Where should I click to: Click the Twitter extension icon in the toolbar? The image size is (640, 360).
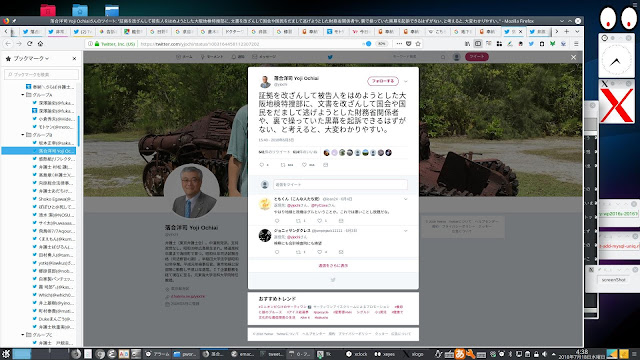tap(531, 44)
